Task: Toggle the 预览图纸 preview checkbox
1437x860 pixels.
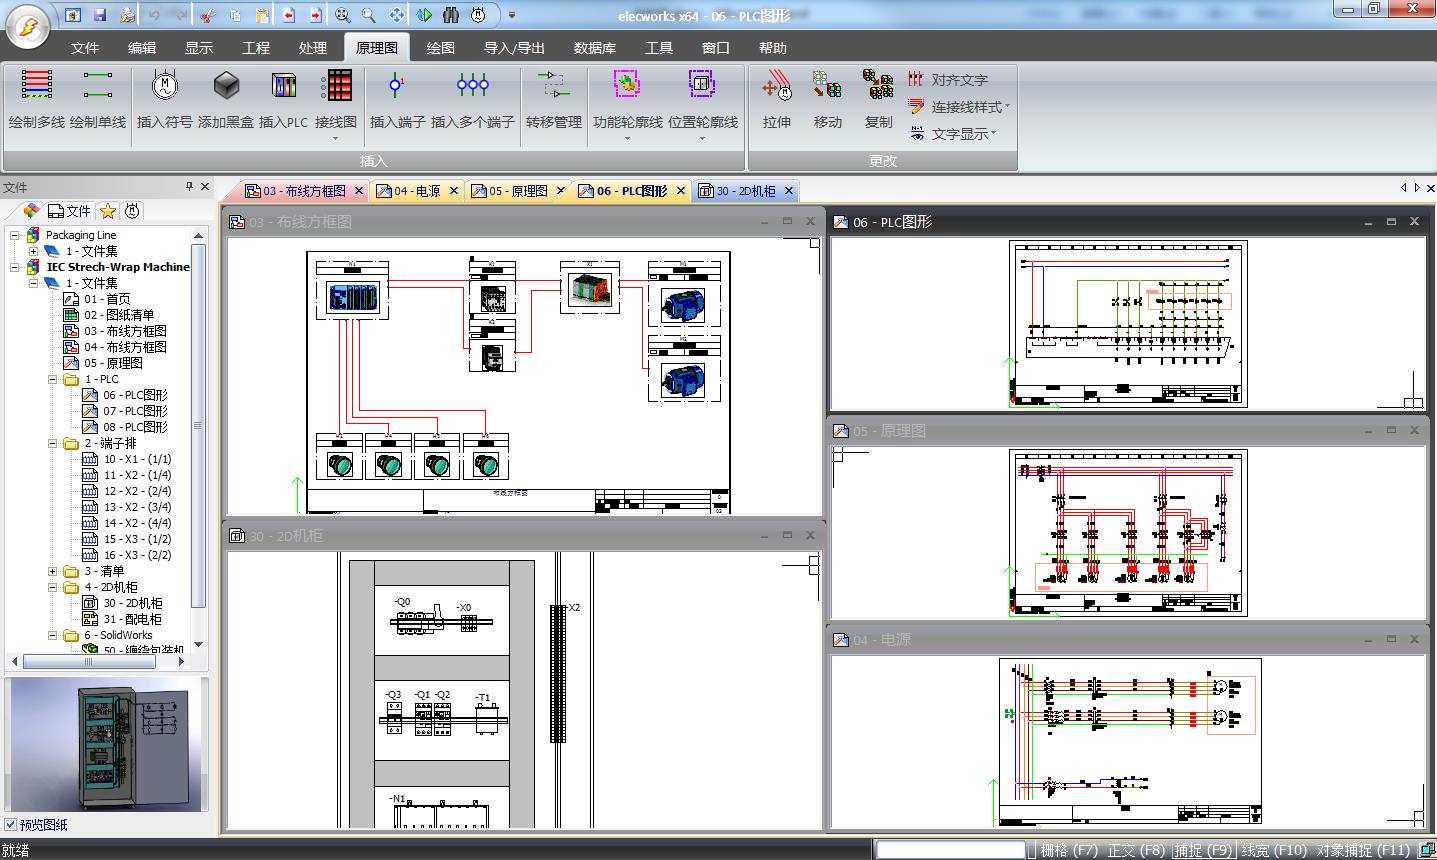Action: (11, 825)
